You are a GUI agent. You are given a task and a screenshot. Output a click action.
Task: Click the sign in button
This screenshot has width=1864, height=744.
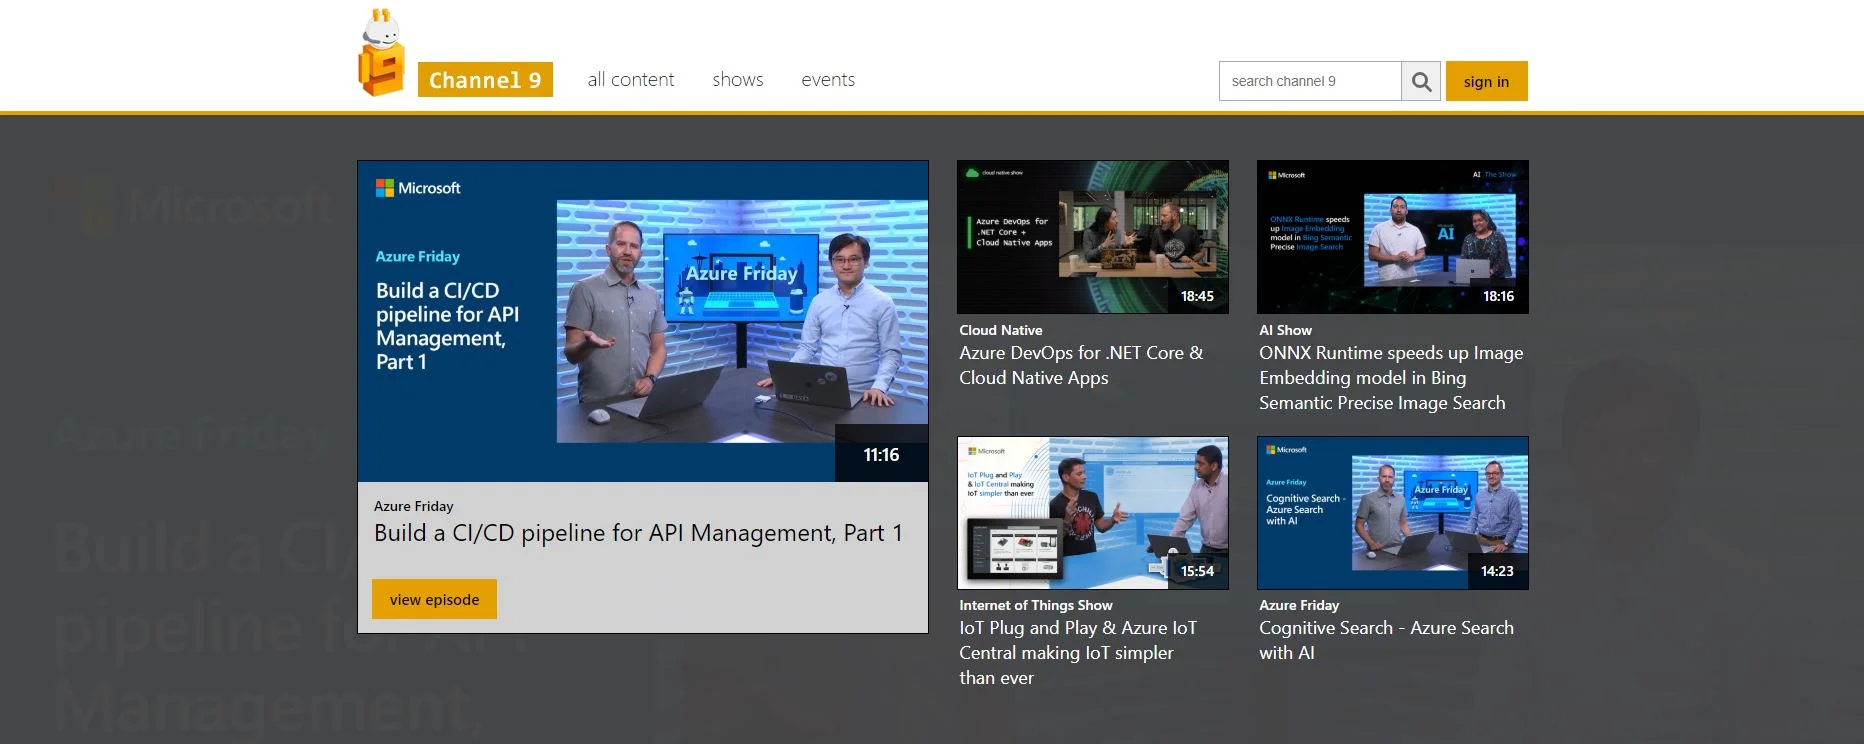1486,81
